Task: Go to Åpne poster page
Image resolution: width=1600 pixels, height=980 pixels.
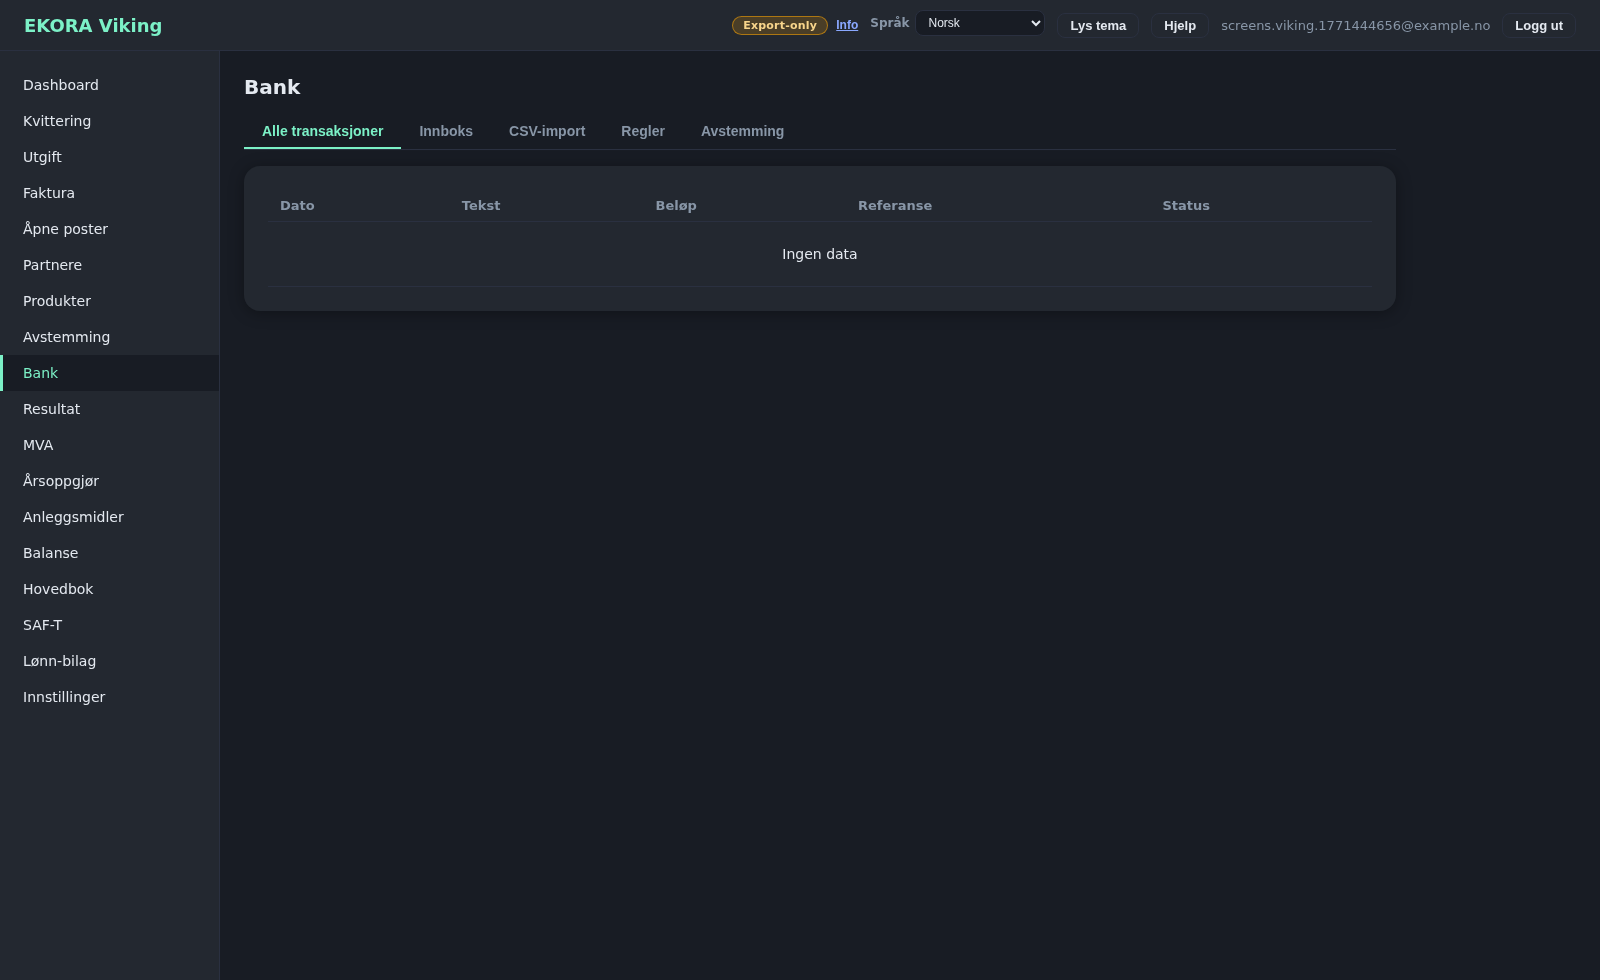Action: pyautogui.click(x=65, y=229)
